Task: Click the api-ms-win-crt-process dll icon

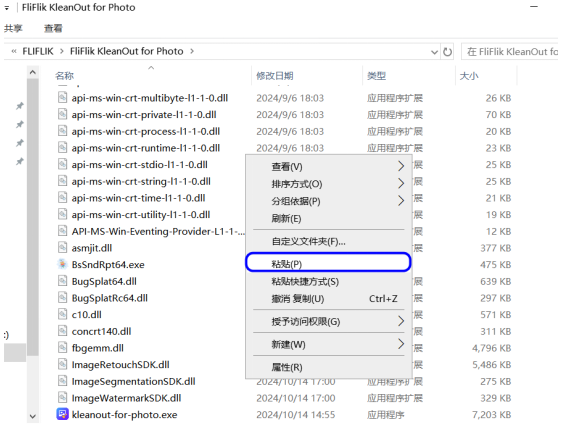Action: tap(62, 131)
